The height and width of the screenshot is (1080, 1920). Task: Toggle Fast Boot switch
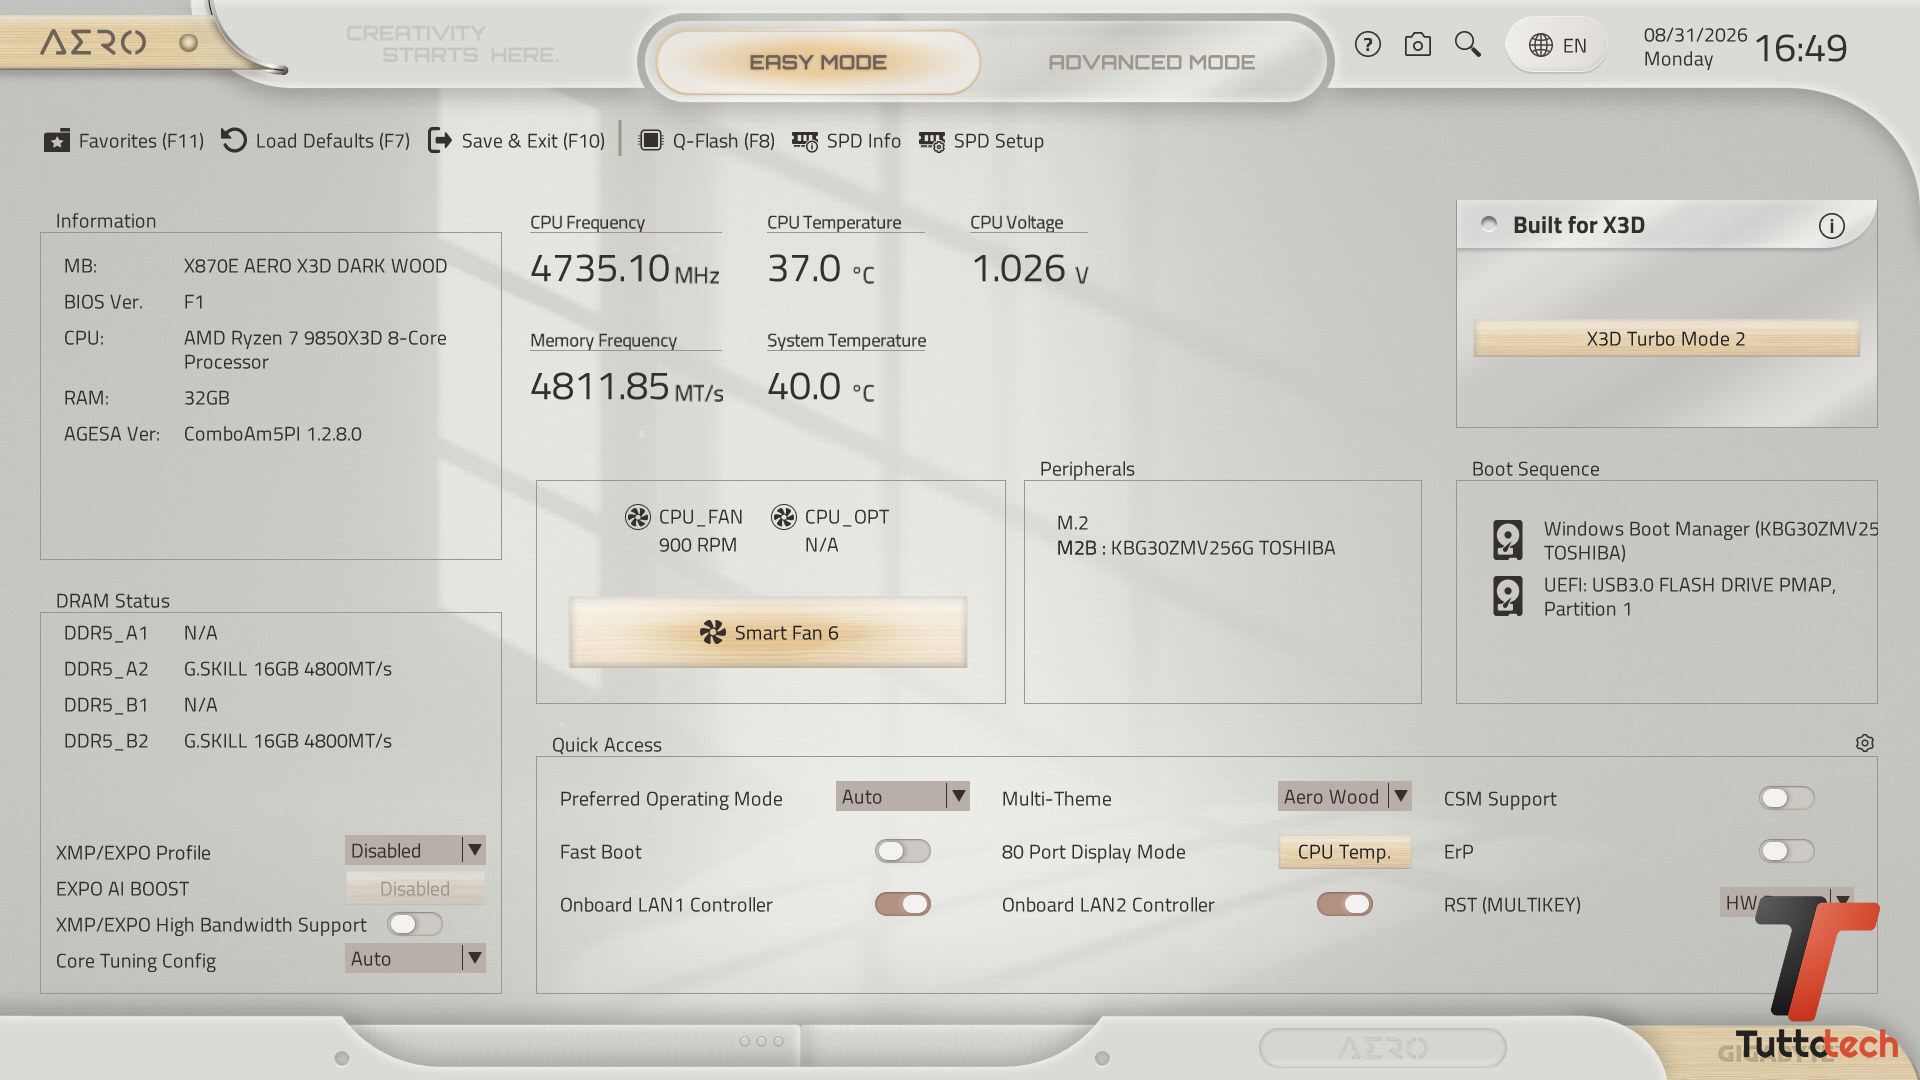903,851
